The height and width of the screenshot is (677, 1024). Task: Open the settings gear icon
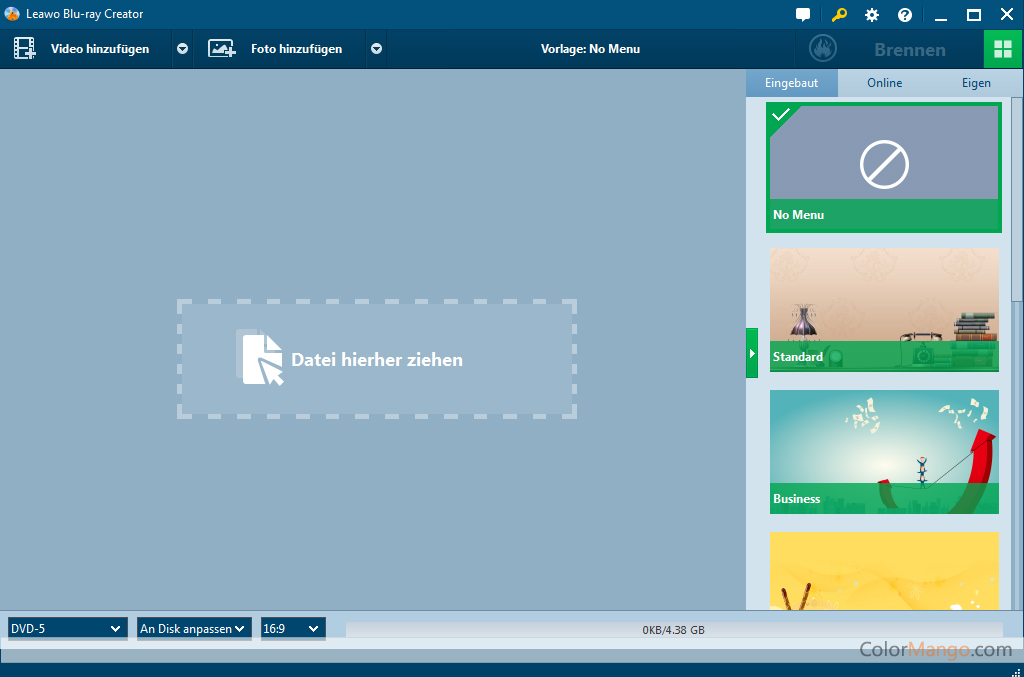coord(872,15)
